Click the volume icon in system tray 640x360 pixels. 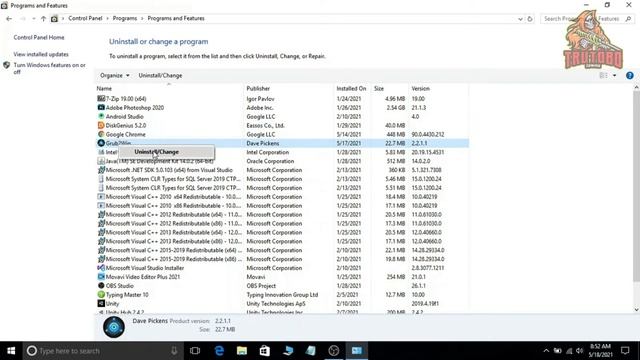[x=580, y=351]
